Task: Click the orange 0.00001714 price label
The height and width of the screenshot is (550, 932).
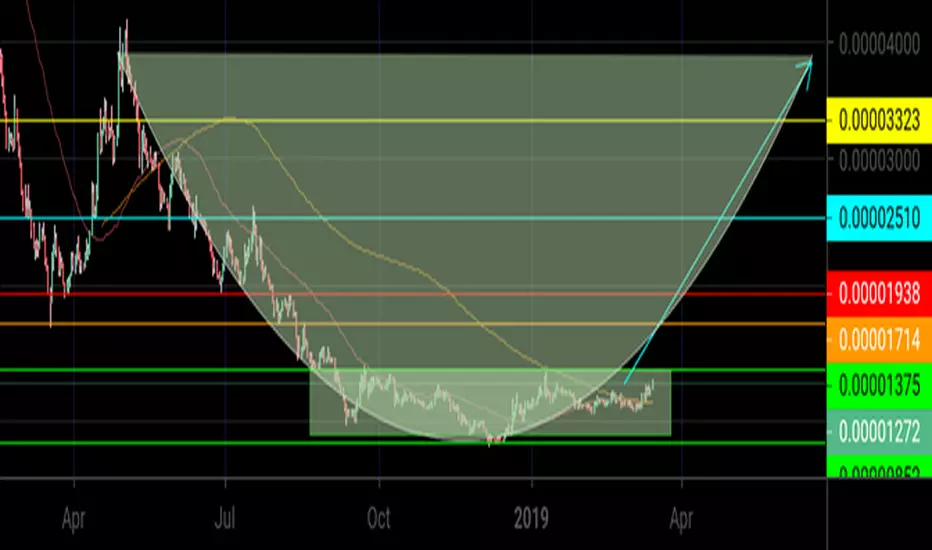Action: click(879, 340)
